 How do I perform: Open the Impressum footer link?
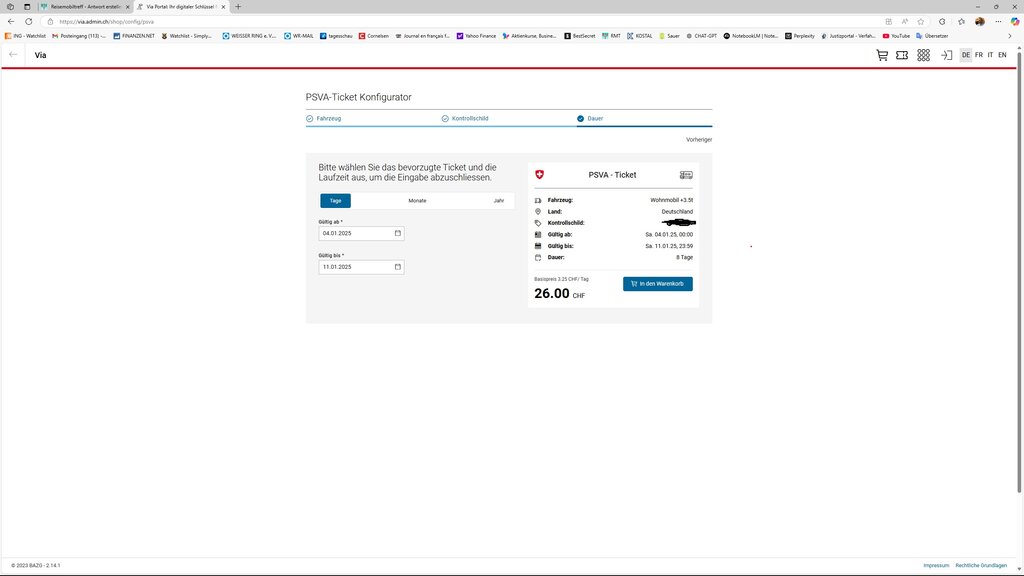tap(936, 566)
